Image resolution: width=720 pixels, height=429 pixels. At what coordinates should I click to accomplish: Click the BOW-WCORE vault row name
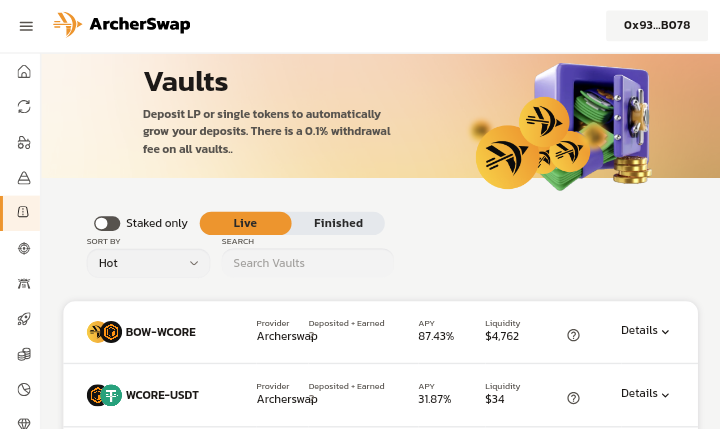click(x=161, y=333)
